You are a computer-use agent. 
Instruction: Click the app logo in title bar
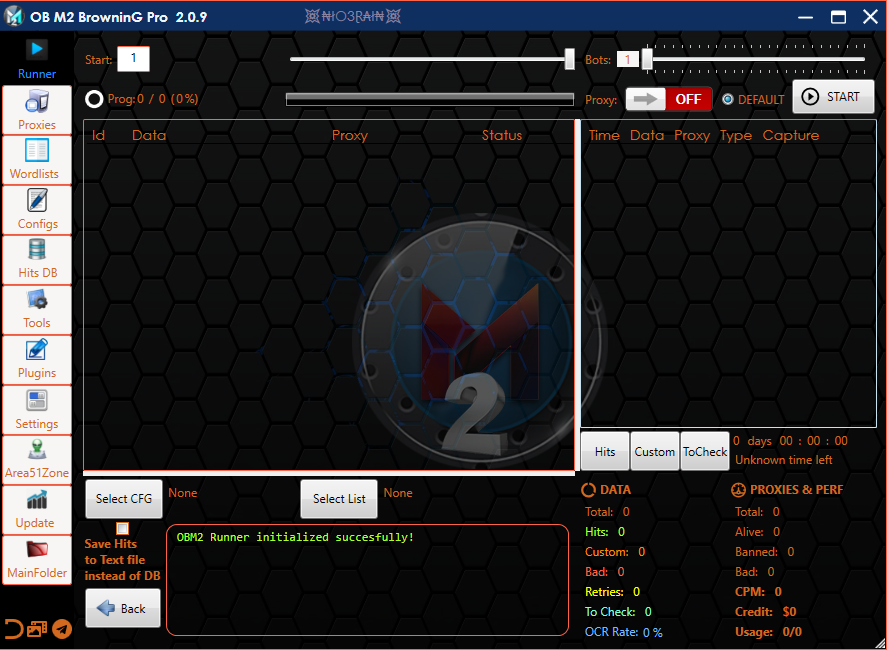point(14,16)
